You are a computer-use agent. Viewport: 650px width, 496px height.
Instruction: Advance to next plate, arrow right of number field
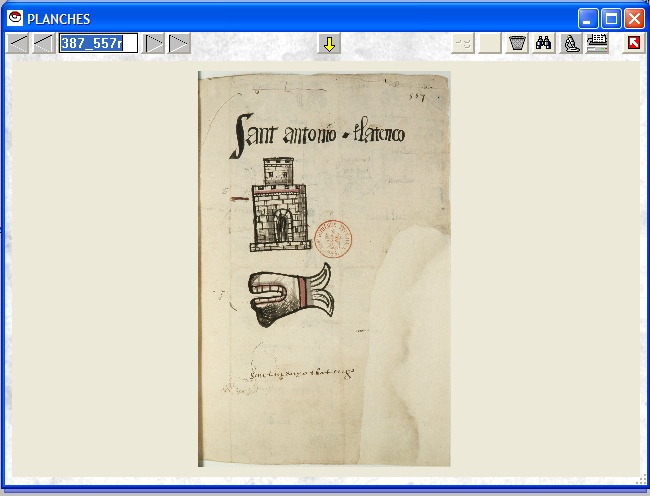coord(155,43)
